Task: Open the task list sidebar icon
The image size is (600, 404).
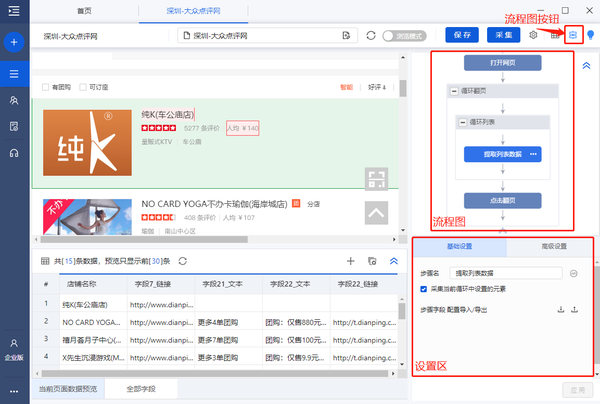Action: click(14, 73)
